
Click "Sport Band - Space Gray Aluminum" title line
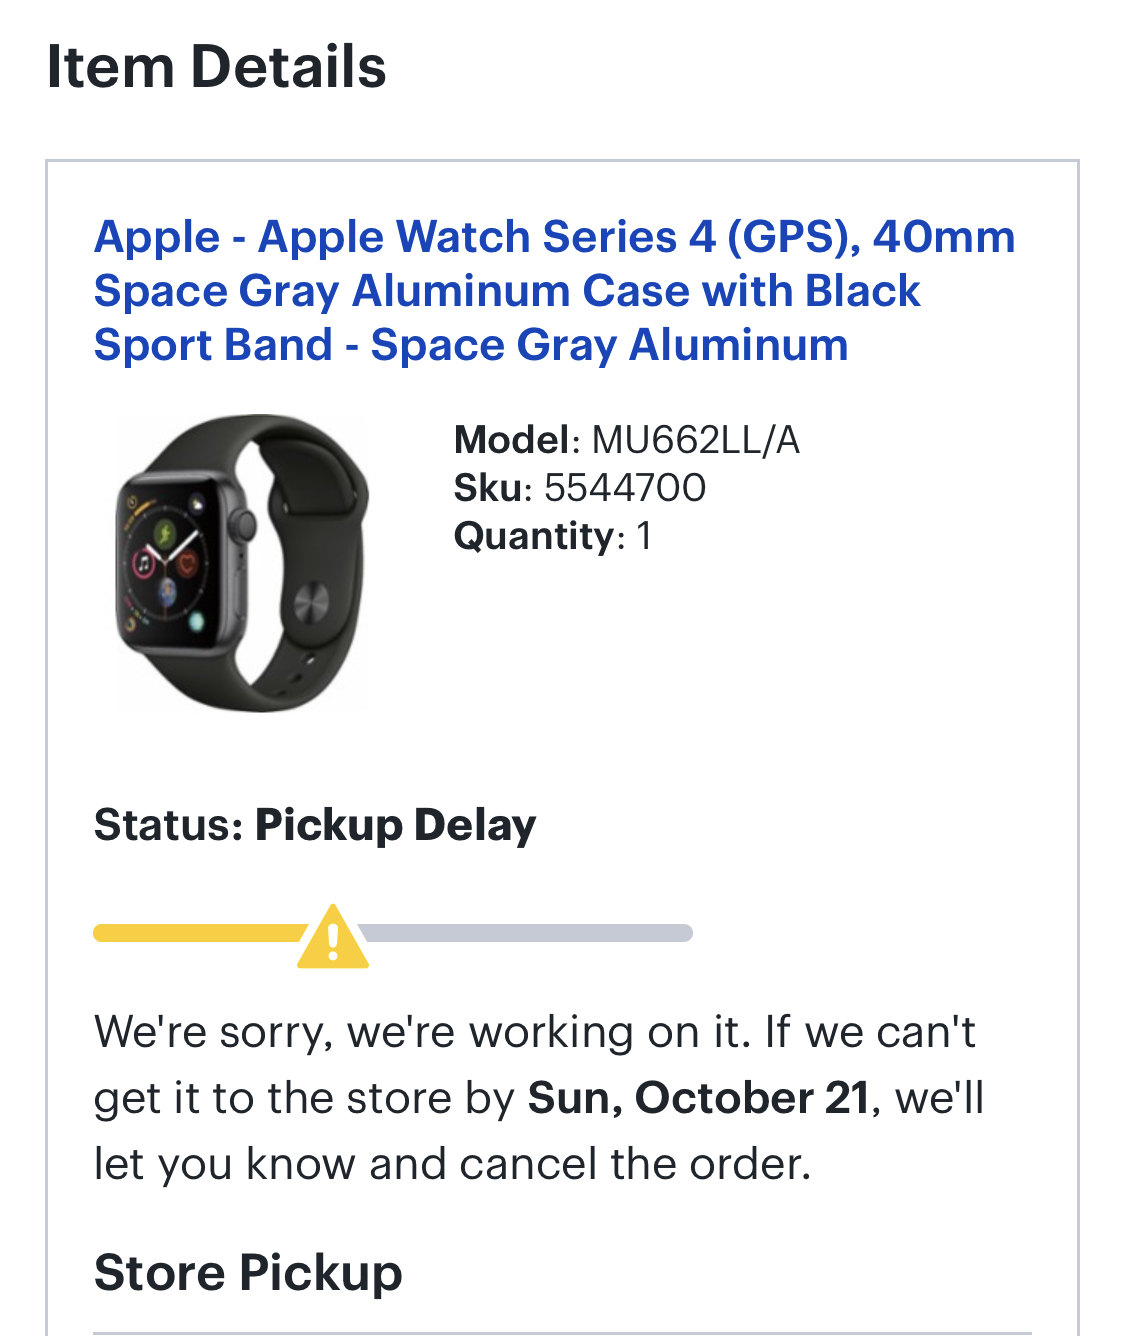pos(471,345)
